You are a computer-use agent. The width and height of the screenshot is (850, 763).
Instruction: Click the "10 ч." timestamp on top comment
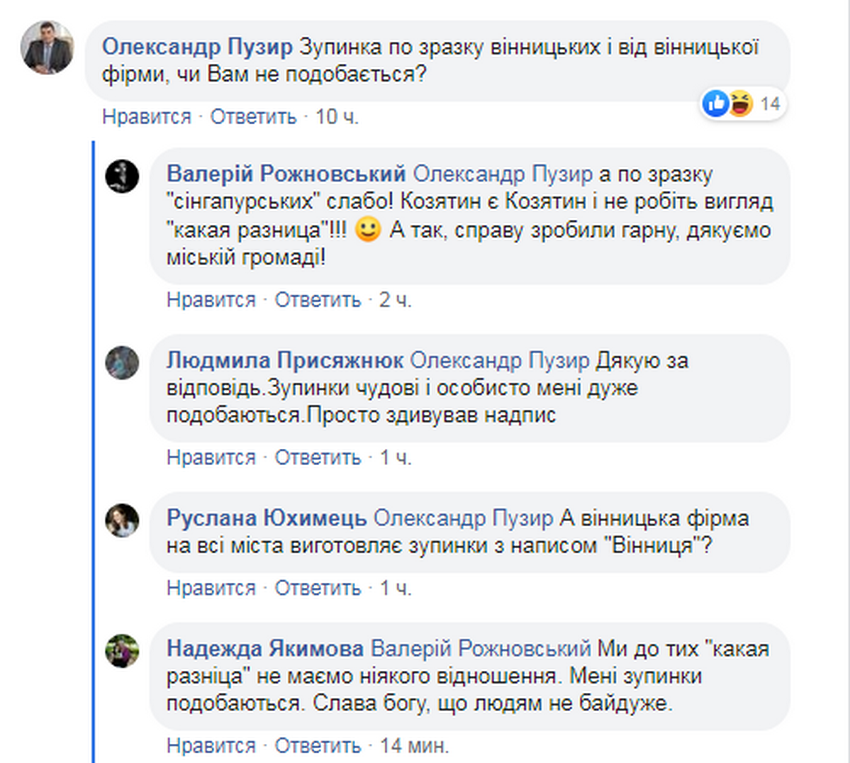337,117
